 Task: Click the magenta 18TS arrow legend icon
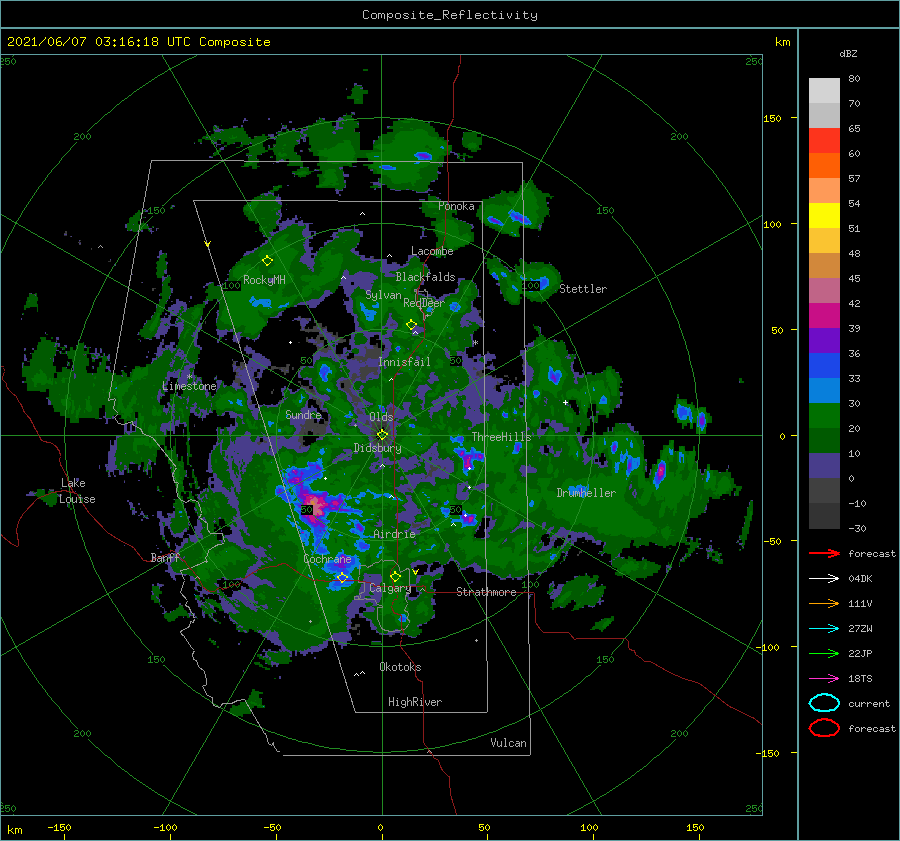pyautogui.click(x=824, y=679)
